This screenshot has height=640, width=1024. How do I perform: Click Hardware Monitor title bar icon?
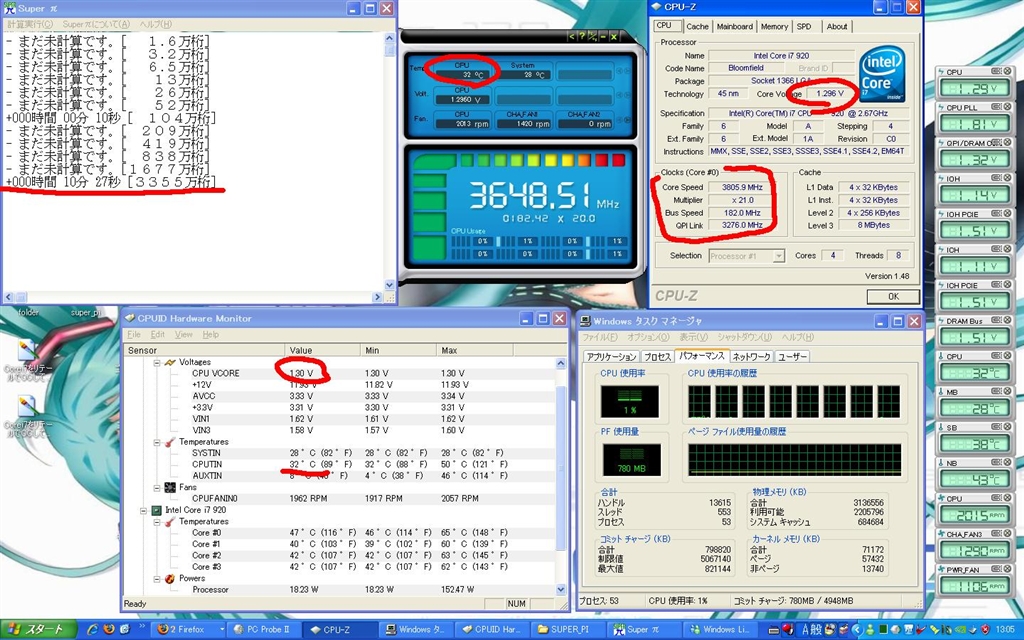[x=129, y=318]
